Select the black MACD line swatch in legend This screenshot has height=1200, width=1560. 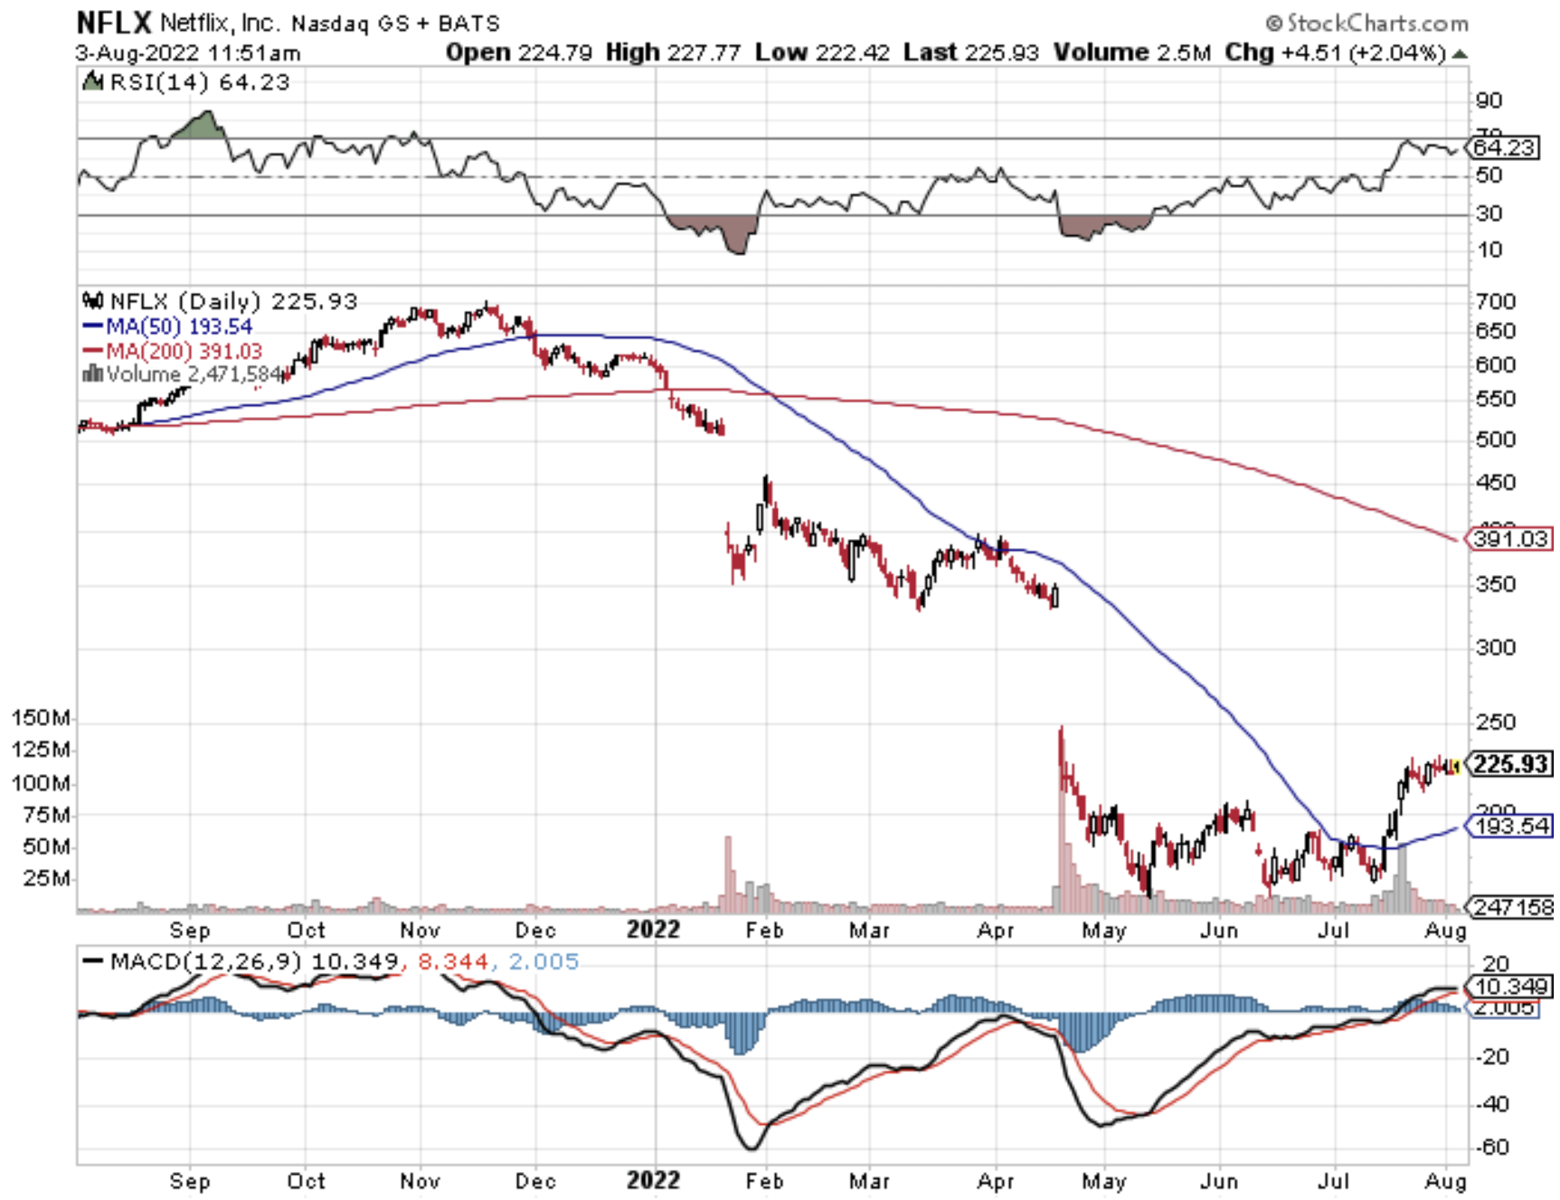pos(93,962)
